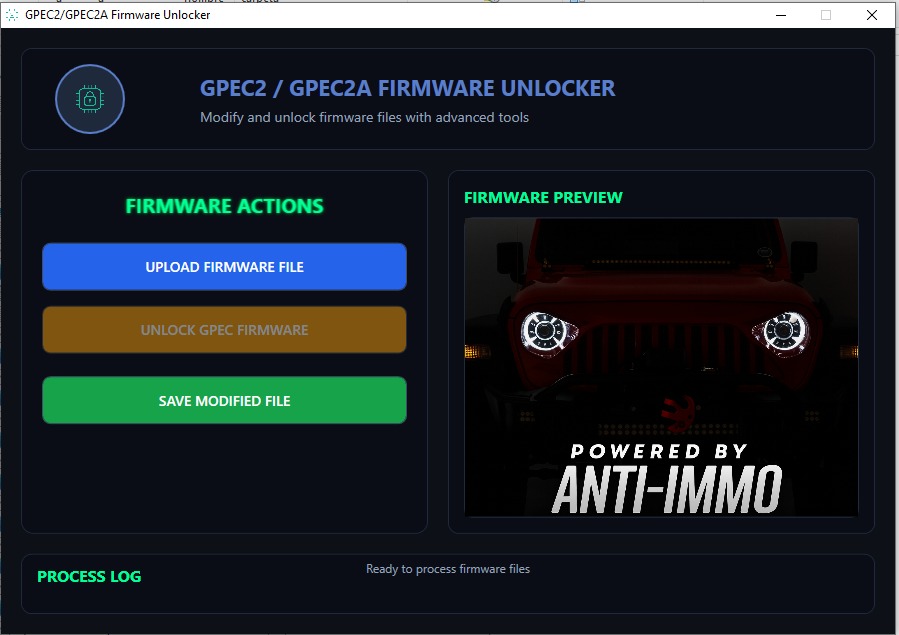Viewport: 899px width, 635px height.
Task: Click the Jeep firmware preview image
Action: [x=661, y=367]
